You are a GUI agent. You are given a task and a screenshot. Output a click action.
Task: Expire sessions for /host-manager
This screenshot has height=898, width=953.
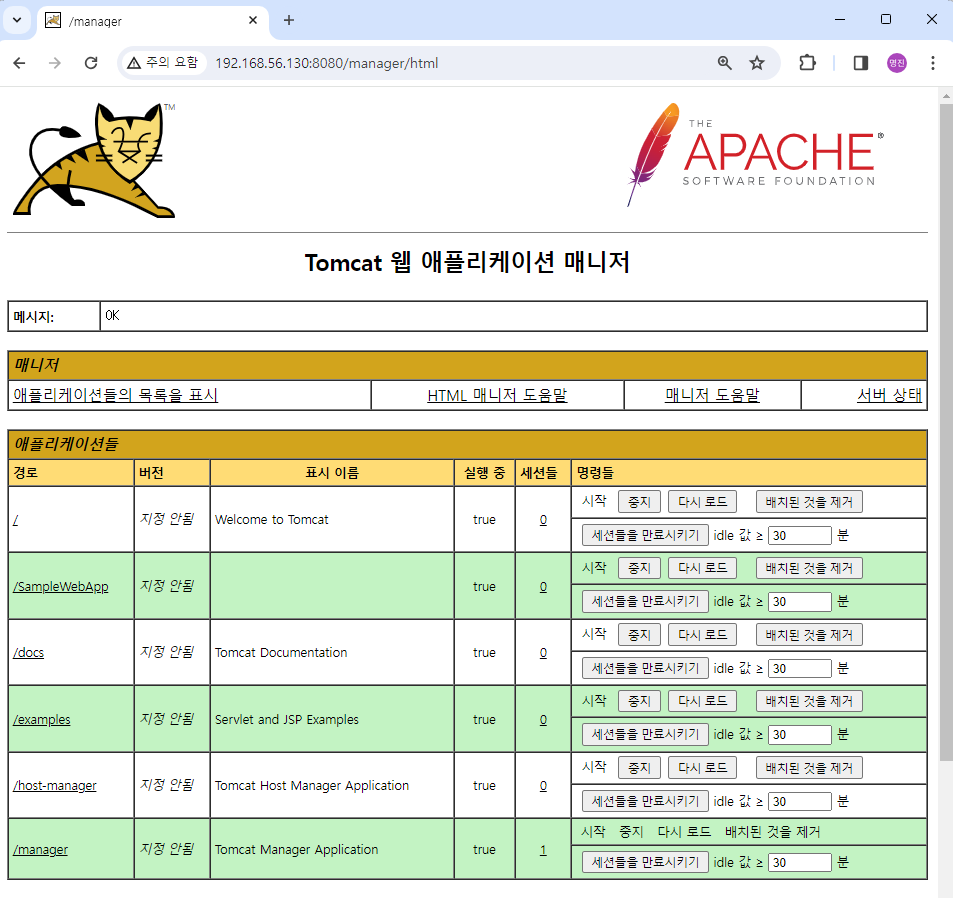(x=645, y=801)
